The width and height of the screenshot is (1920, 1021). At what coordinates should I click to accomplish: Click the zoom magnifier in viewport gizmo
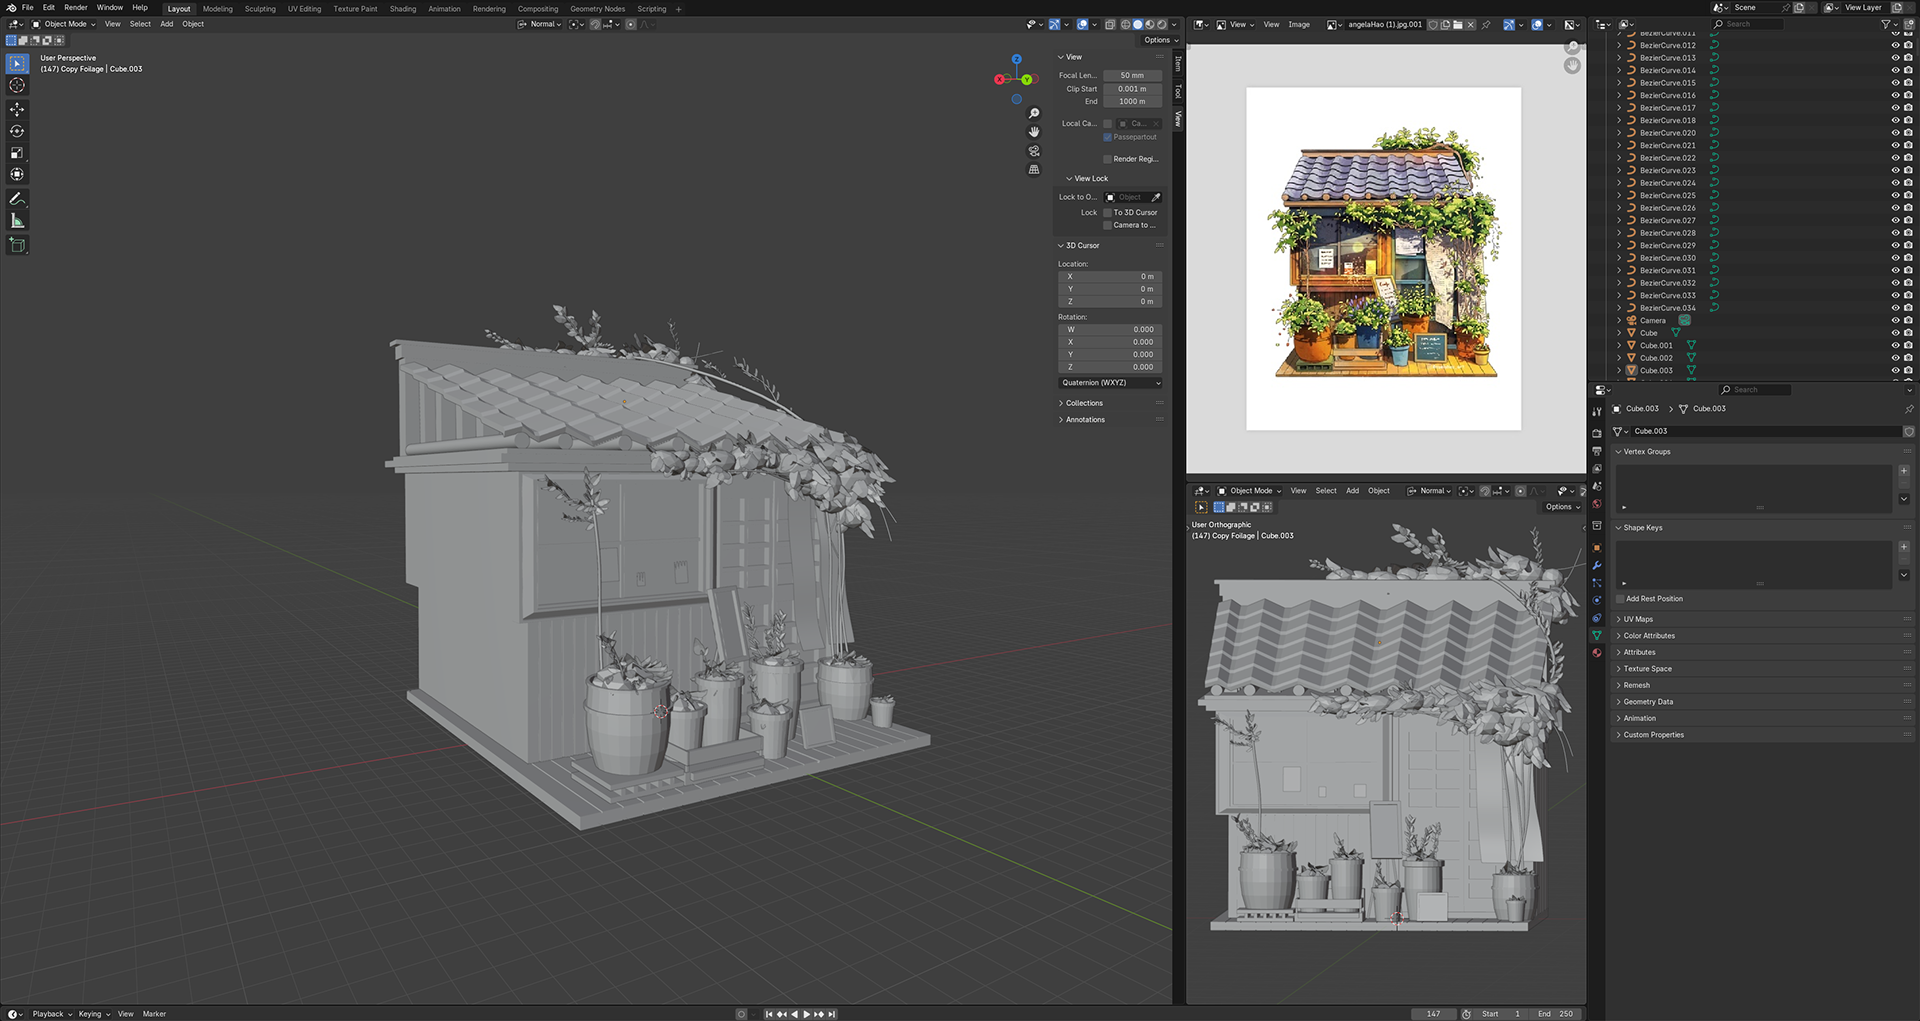pos(1034,113)
